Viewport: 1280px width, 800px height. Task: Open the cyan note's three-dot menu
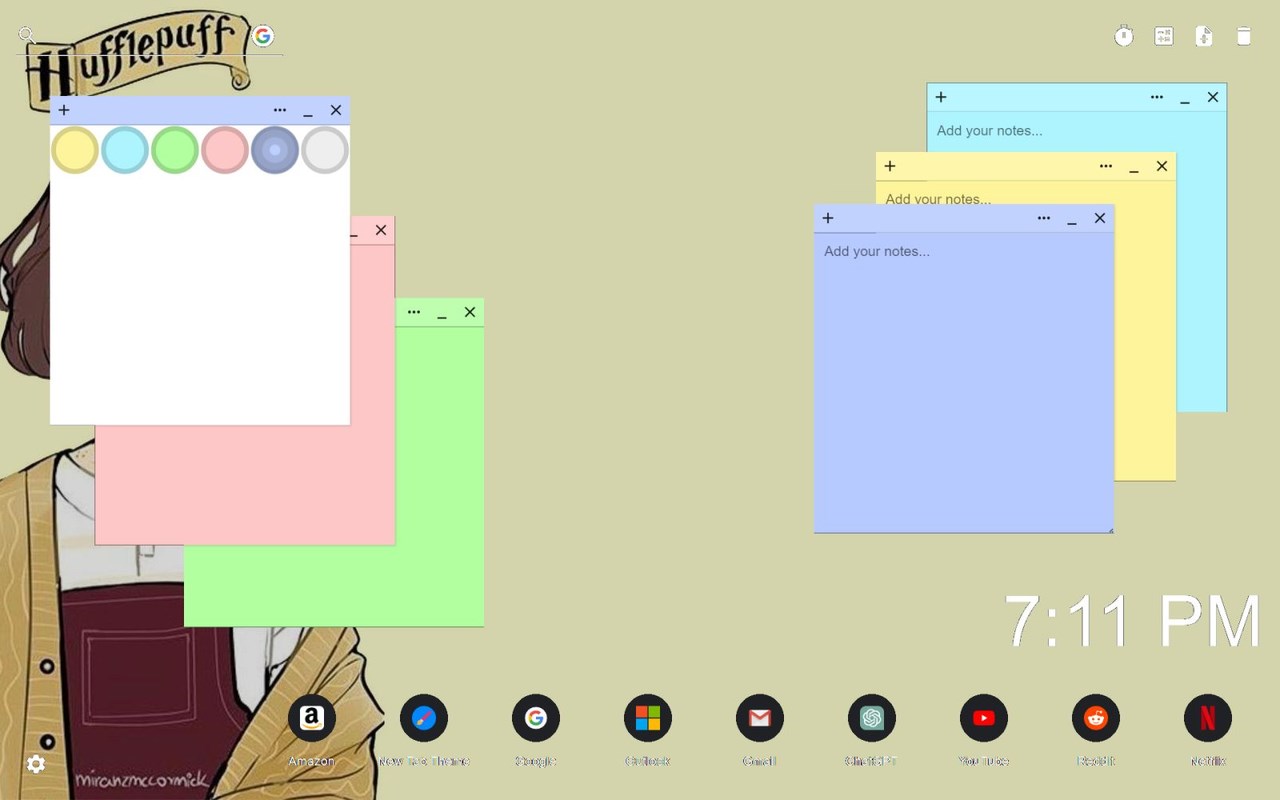pos(1157,97)
